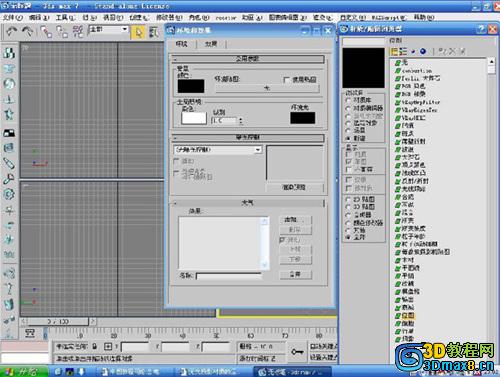This screenshot has height=377, width=500.
Task: Select the 材质库 radio in Browse From
Action: 348,100
